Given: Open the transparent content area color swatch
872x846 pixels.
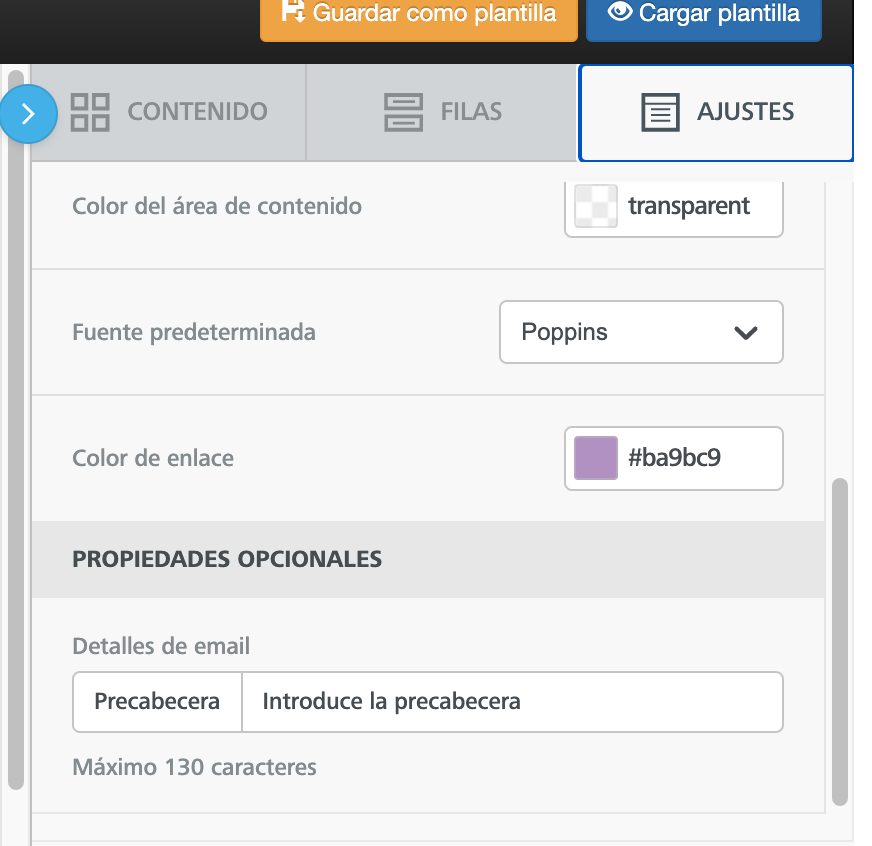Looking at the screenshot, I should click(596, 207).
